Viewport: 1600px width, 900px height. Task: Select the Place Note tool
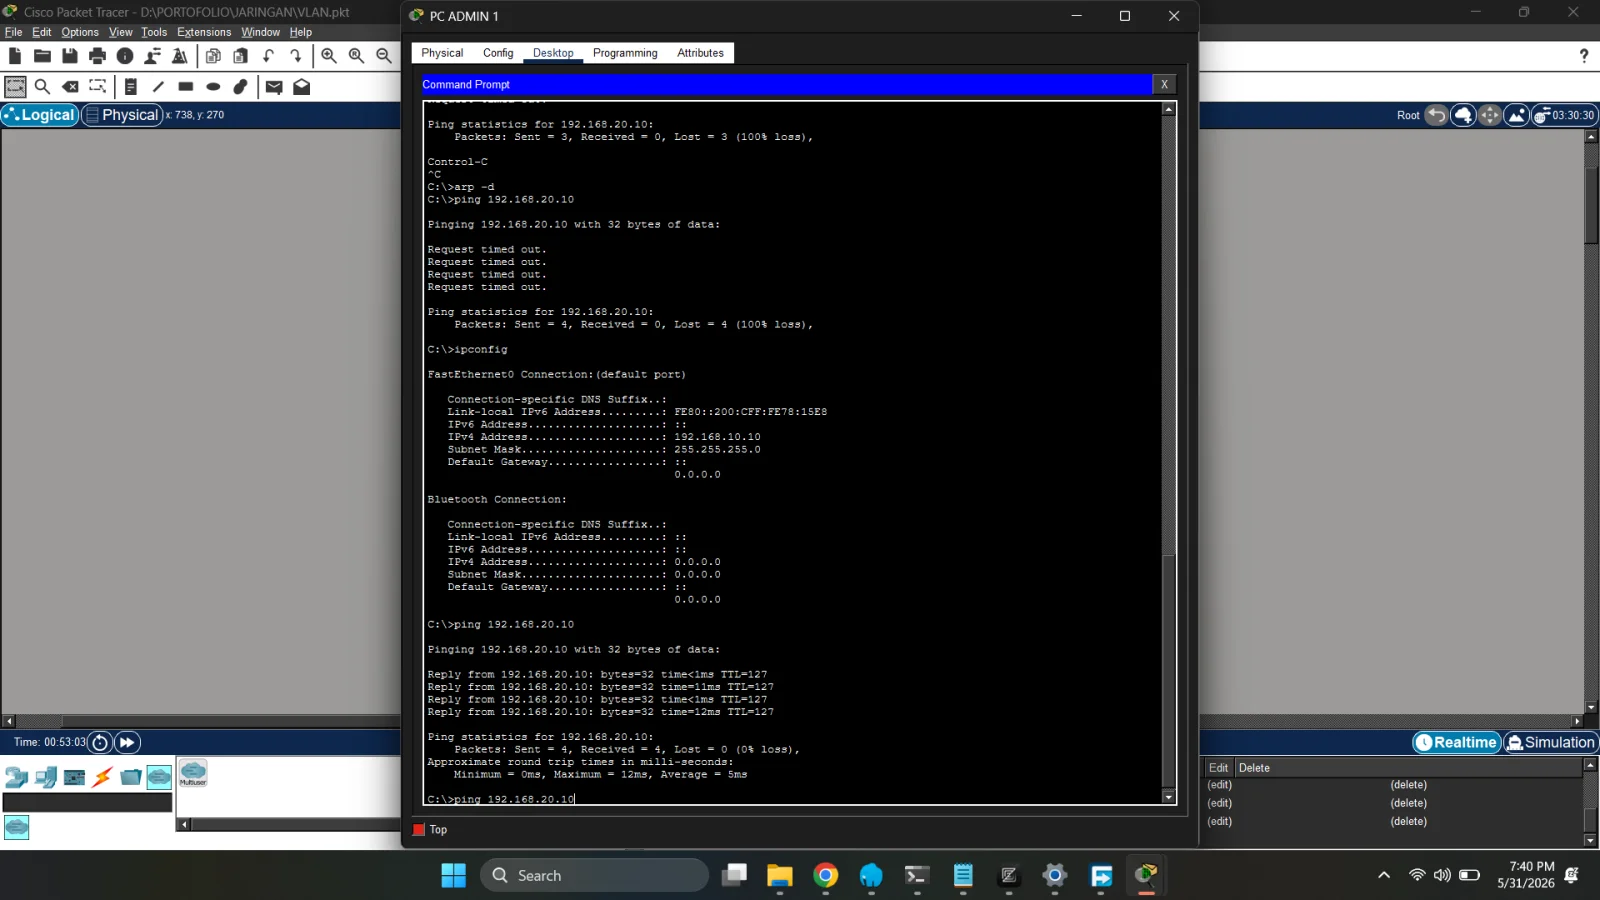pyautogui.click(x=131, y=87)
